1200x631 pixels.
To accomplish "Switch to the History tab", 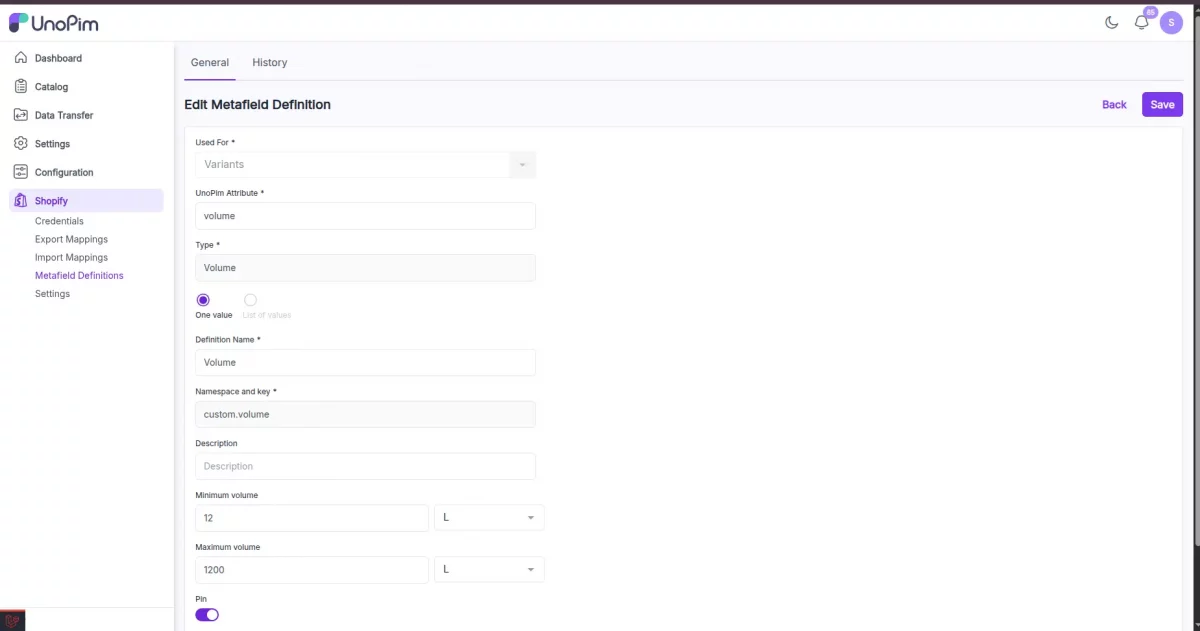I will point(269,62).
